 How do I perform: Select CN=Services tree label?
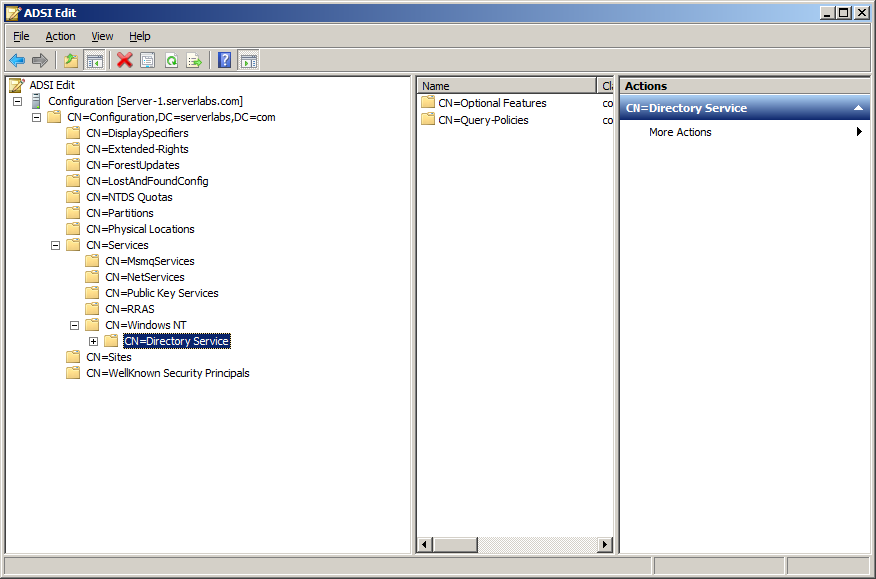coord(117,245)
